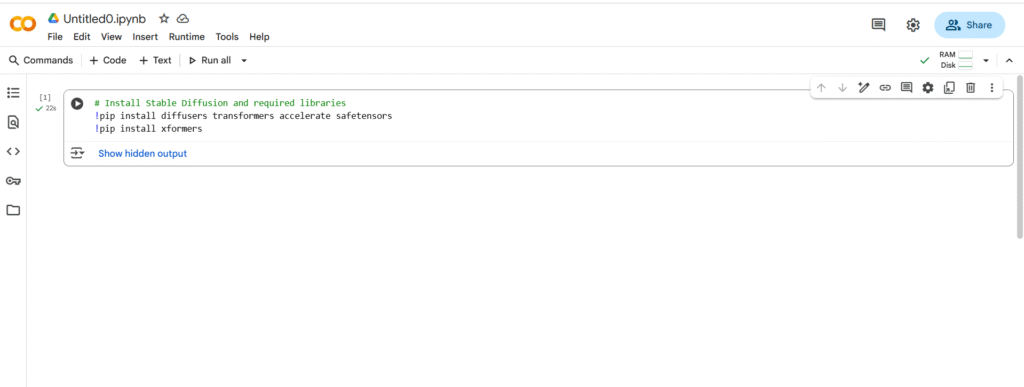The image size is (1024, 387).
Task: Add a comment to the cell
Action: coord(906,87)
